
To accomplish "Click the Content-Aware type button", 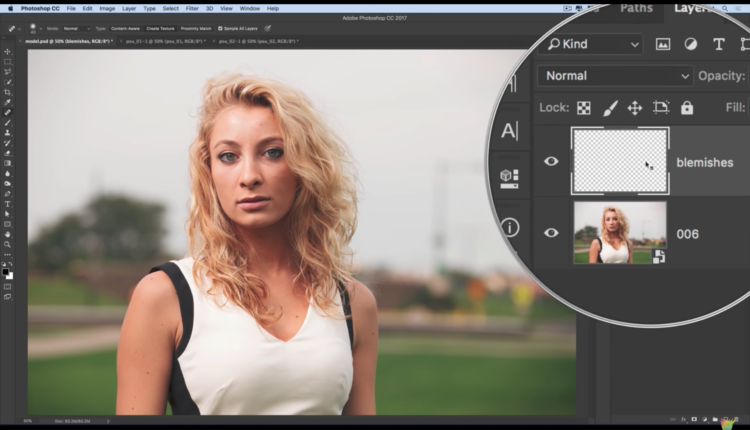I will (x=126, y=28).
